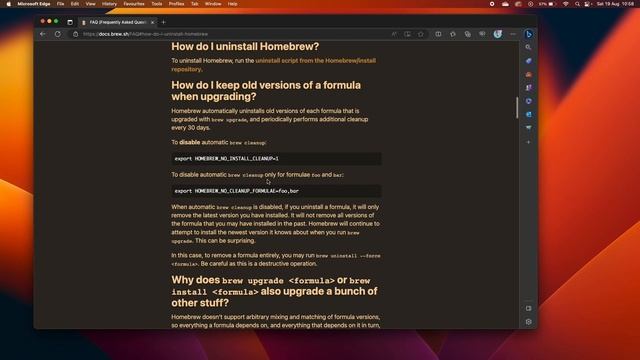640x360 pixels.
Task: Open the View menu
Action: [90, 4]
